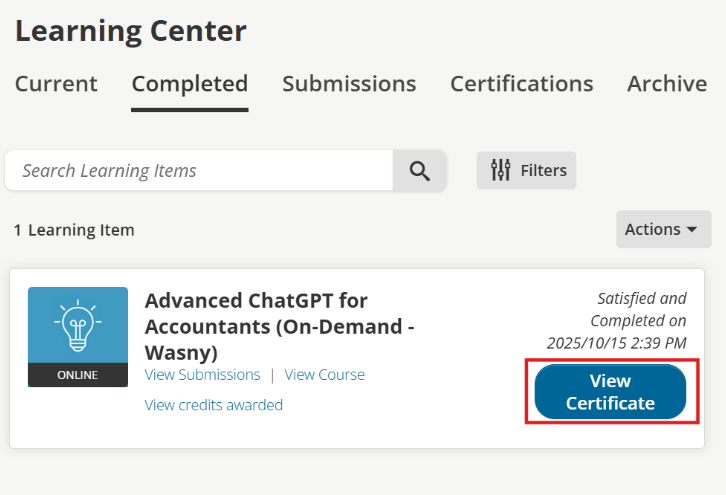Follow the View Course link
The height and width of the screenshot is (495, 726).
coord(324,375)
